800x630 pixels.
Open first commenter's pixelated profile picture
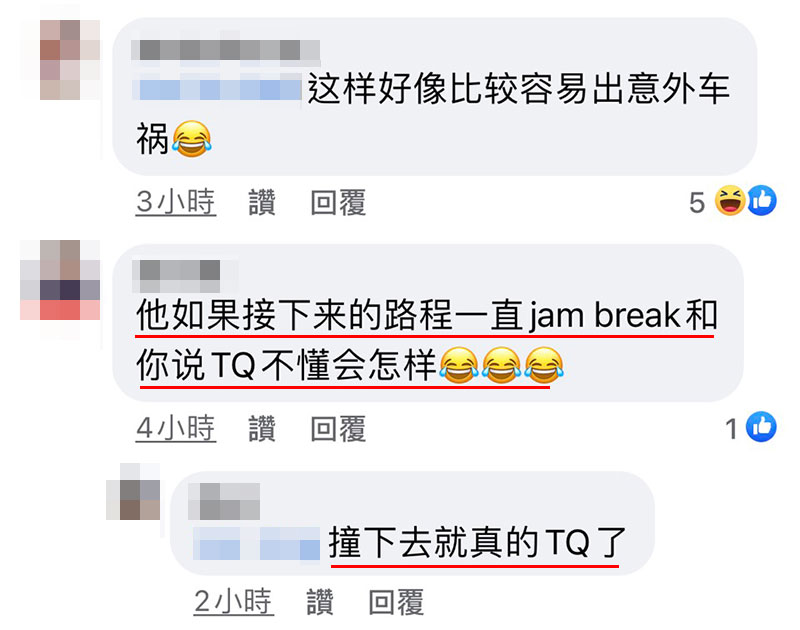pos(60,60)
